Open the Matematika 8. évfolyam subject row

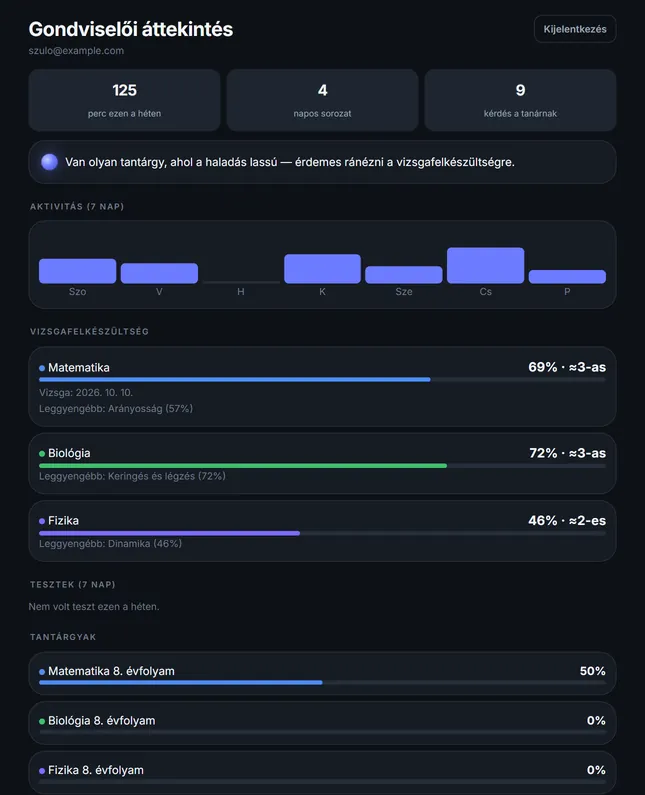point(322,673)
